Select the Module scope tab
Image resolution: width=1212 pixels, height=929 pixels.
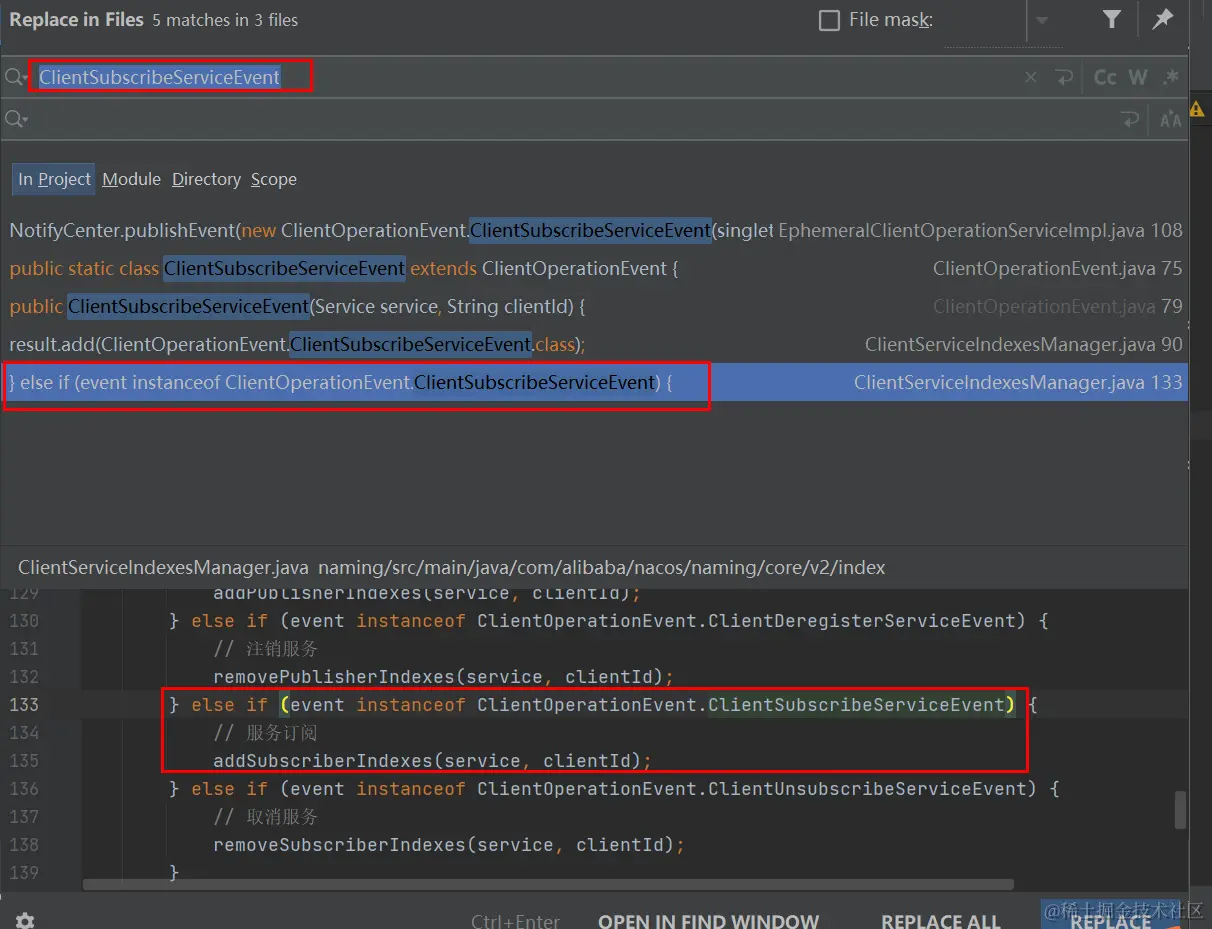(x=131, y=179)
